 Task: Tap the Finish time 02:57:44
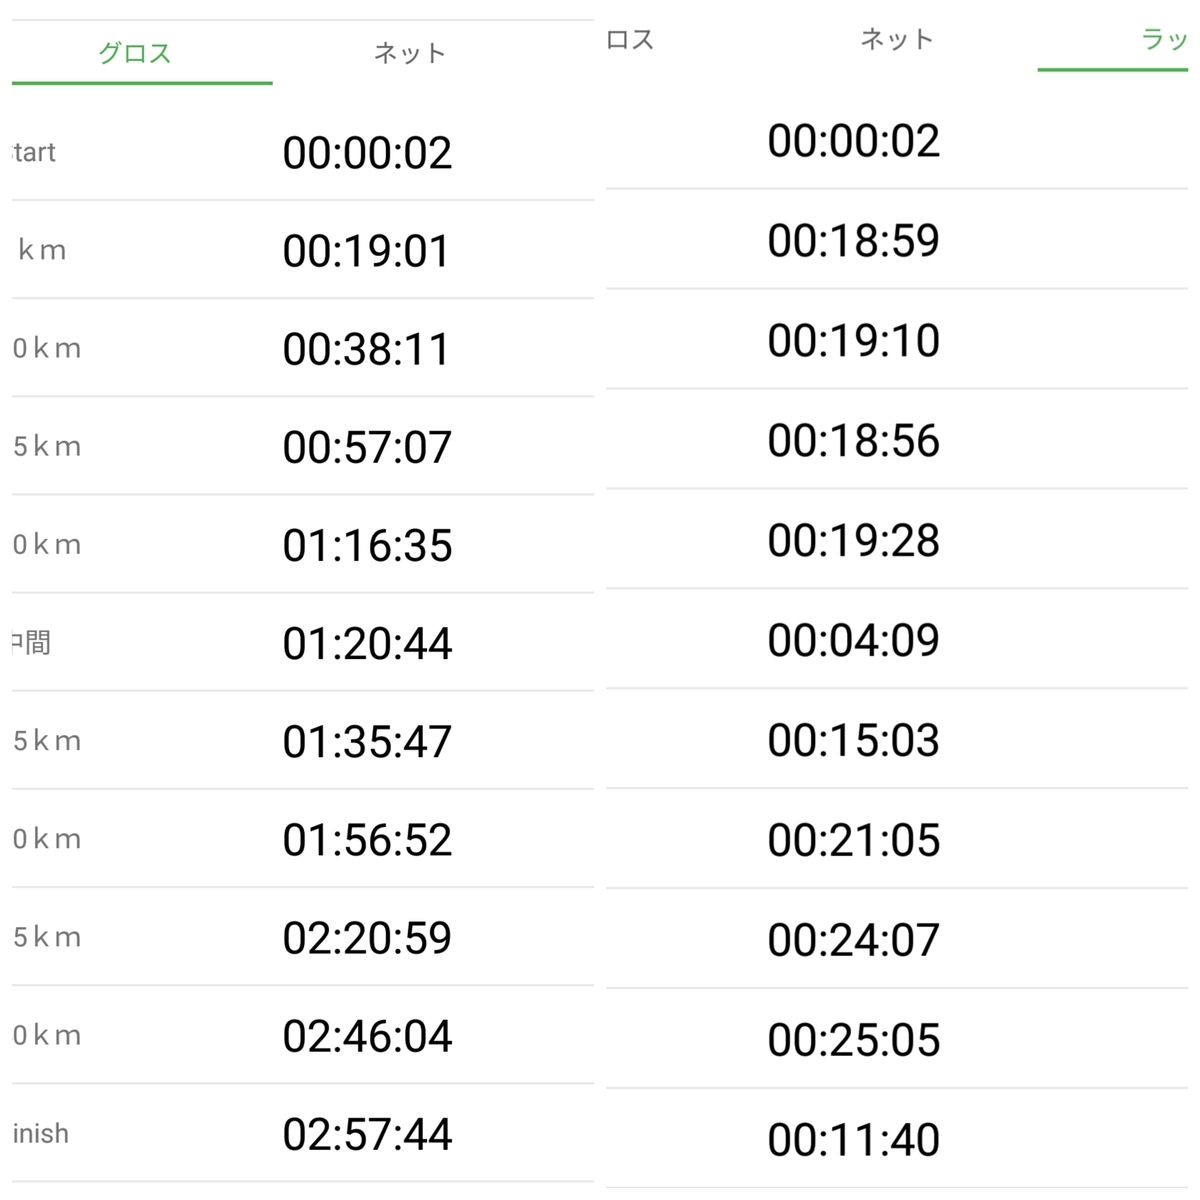[367, 1134]
